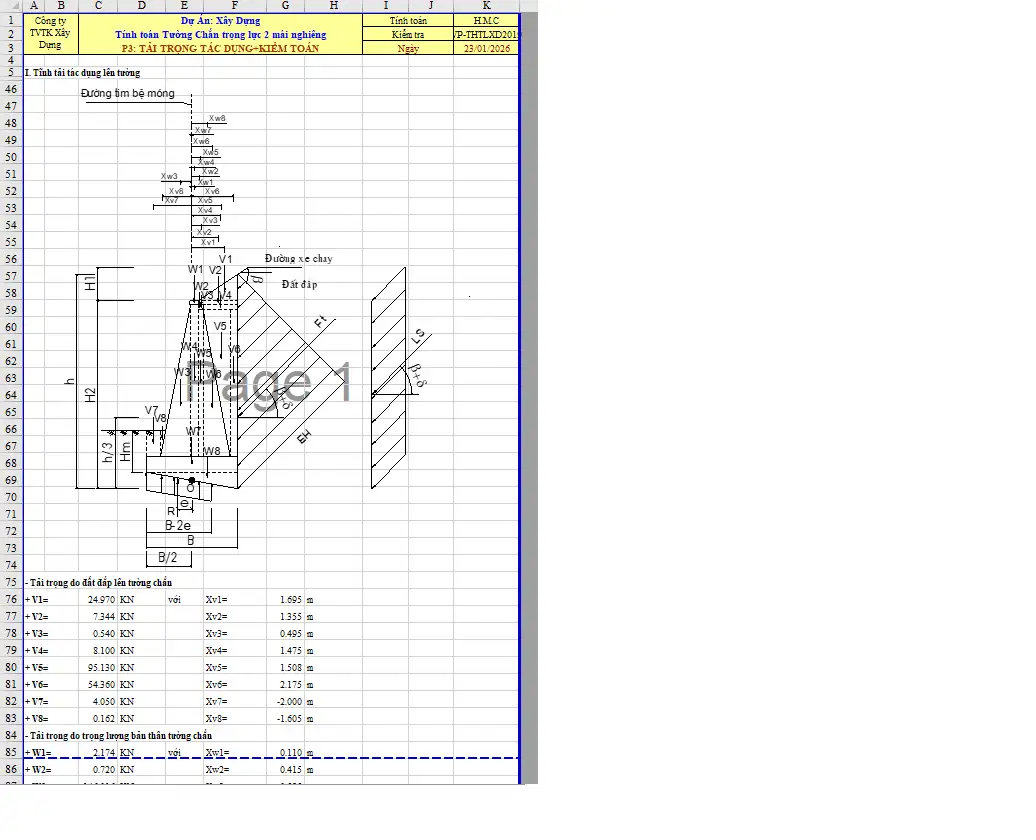Click the date cell 23/01/2026
Viewport: 1036px width, 840px height.
(x=486, y=48)
